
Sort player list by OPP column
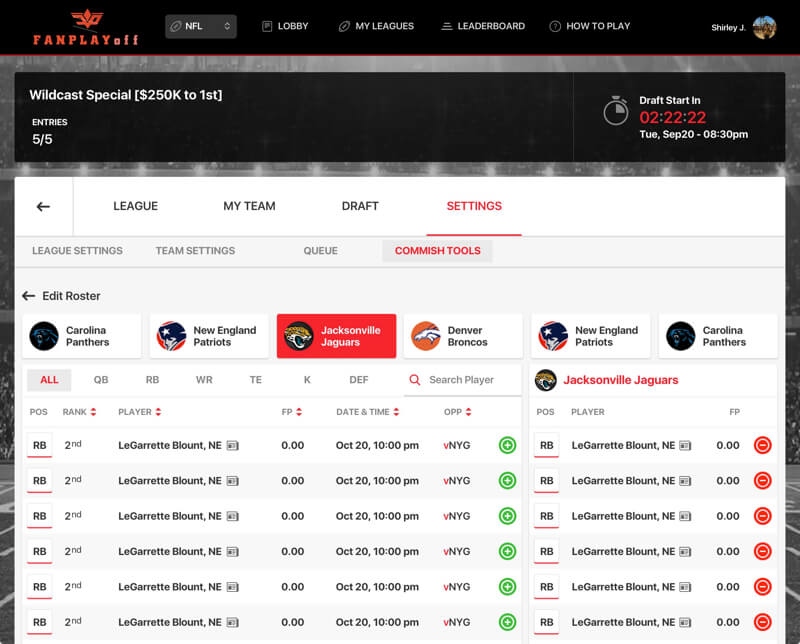point(458,412)
